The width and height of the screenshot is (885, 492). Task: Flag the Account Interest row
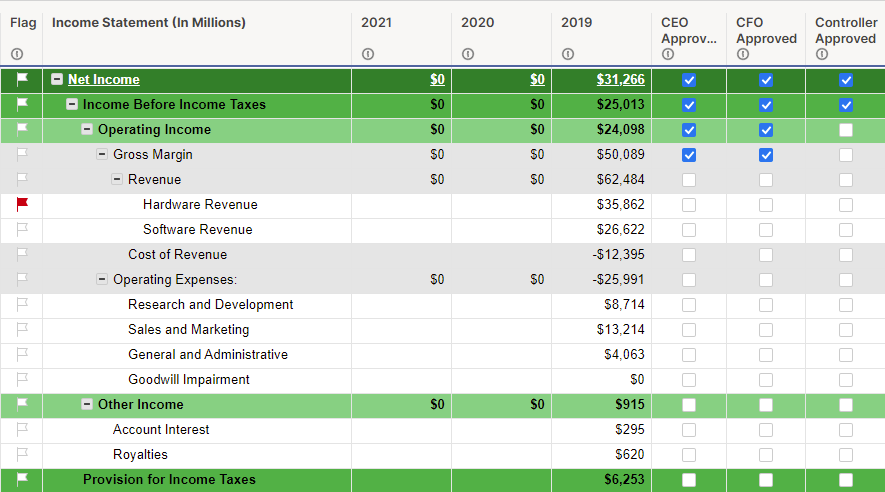[22, 429]
